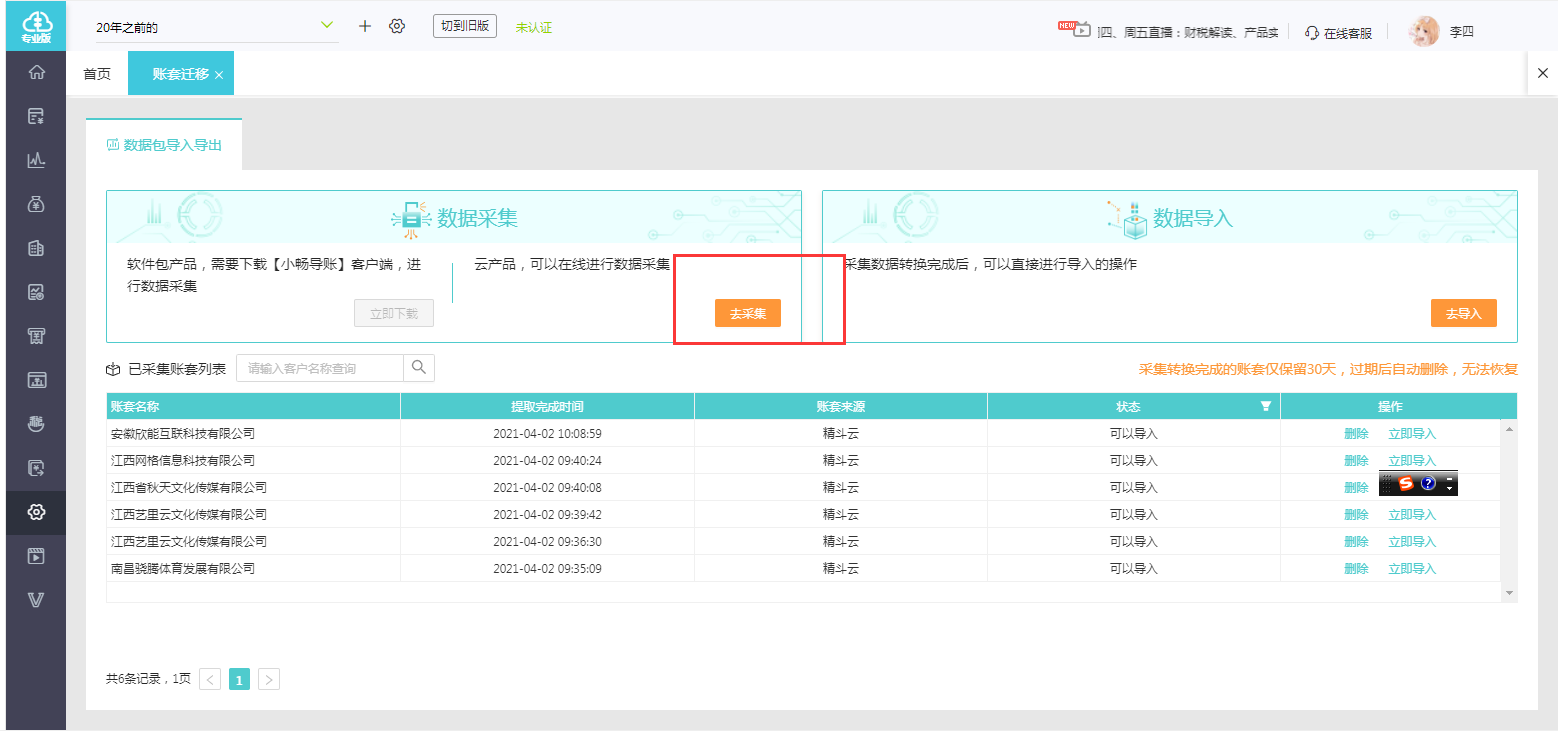Open the home icon in the sidebar
The image size is (1558, 735).
point(36,72)
